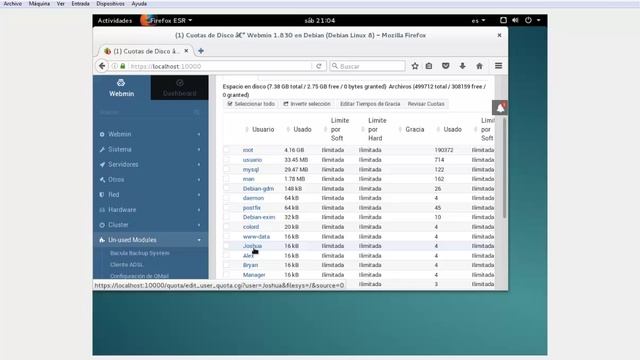Bookmark this page with the star icon
The image size is (640, 360).
coord(415,66)
